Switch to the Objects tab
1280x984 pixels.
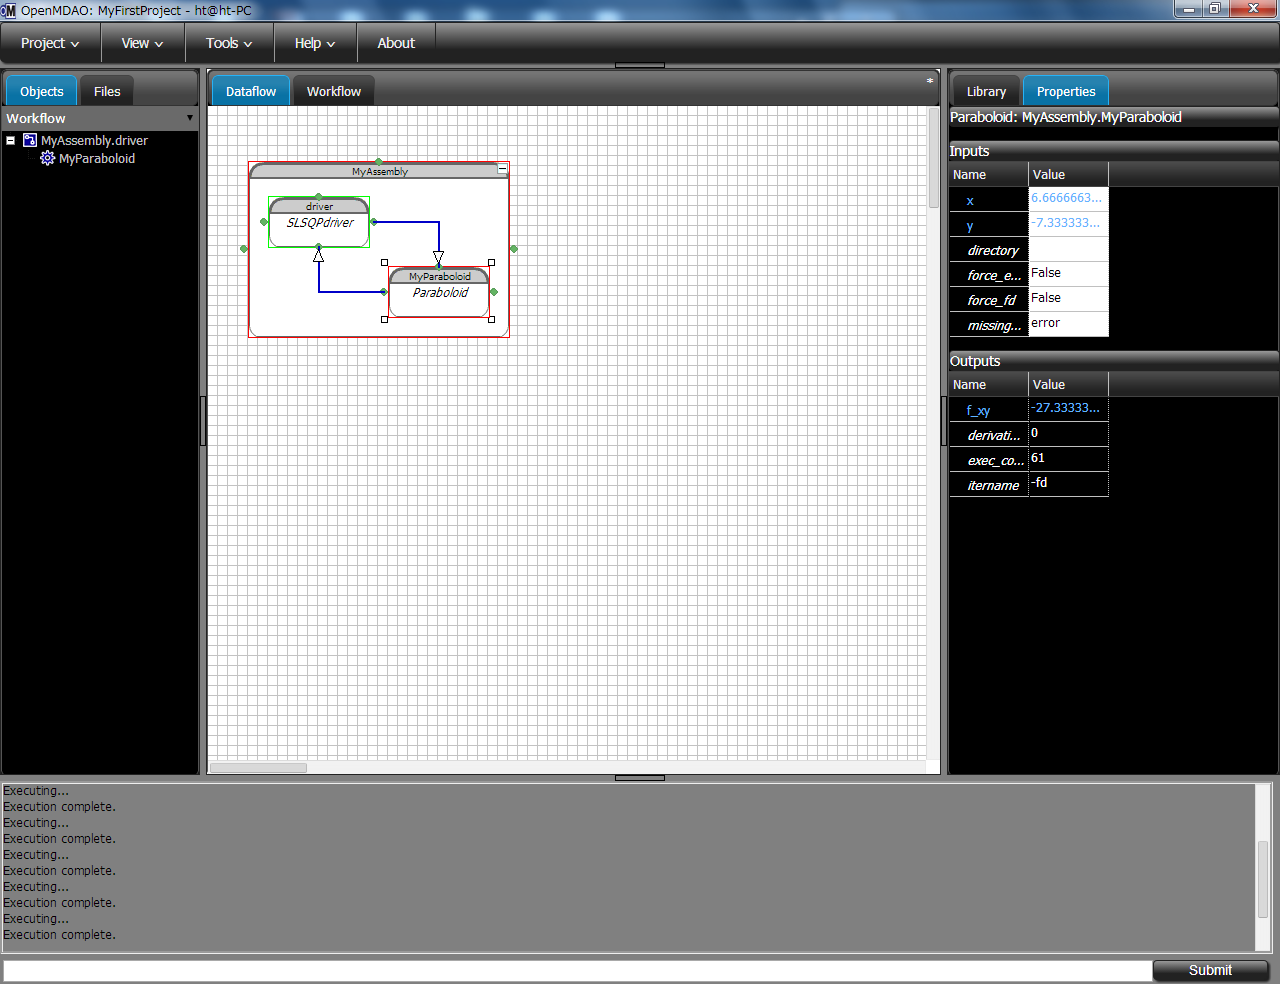(41, 91)
